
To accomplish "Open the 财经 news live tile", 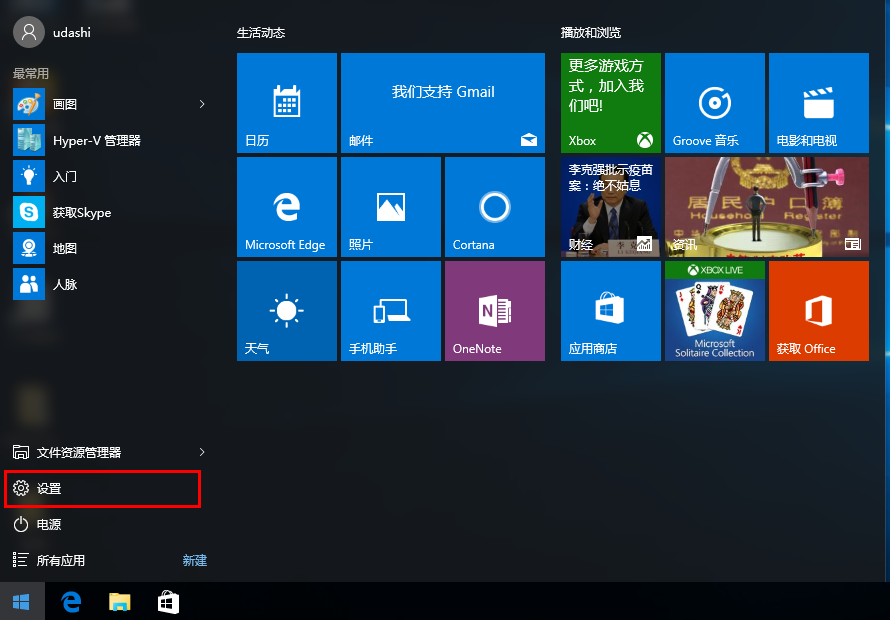I will (611, 207).
